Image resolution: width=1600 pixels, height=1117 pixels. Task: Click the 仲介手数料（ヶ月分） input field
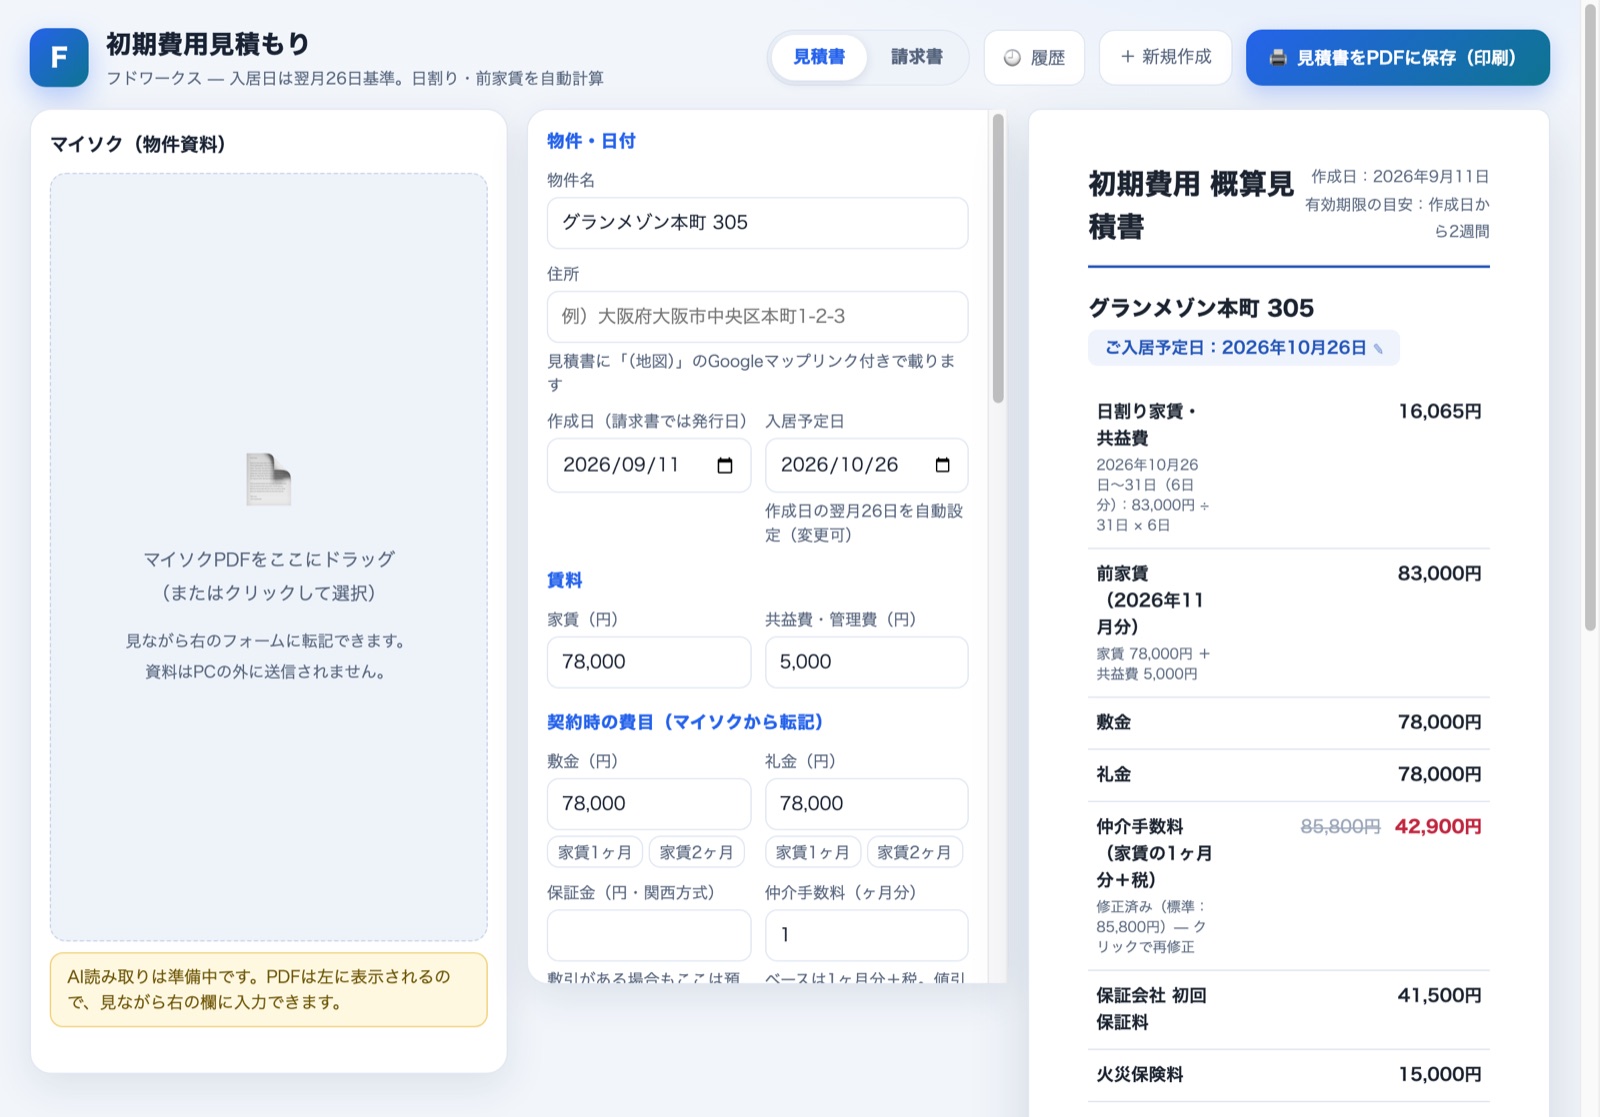pos(866,935)
